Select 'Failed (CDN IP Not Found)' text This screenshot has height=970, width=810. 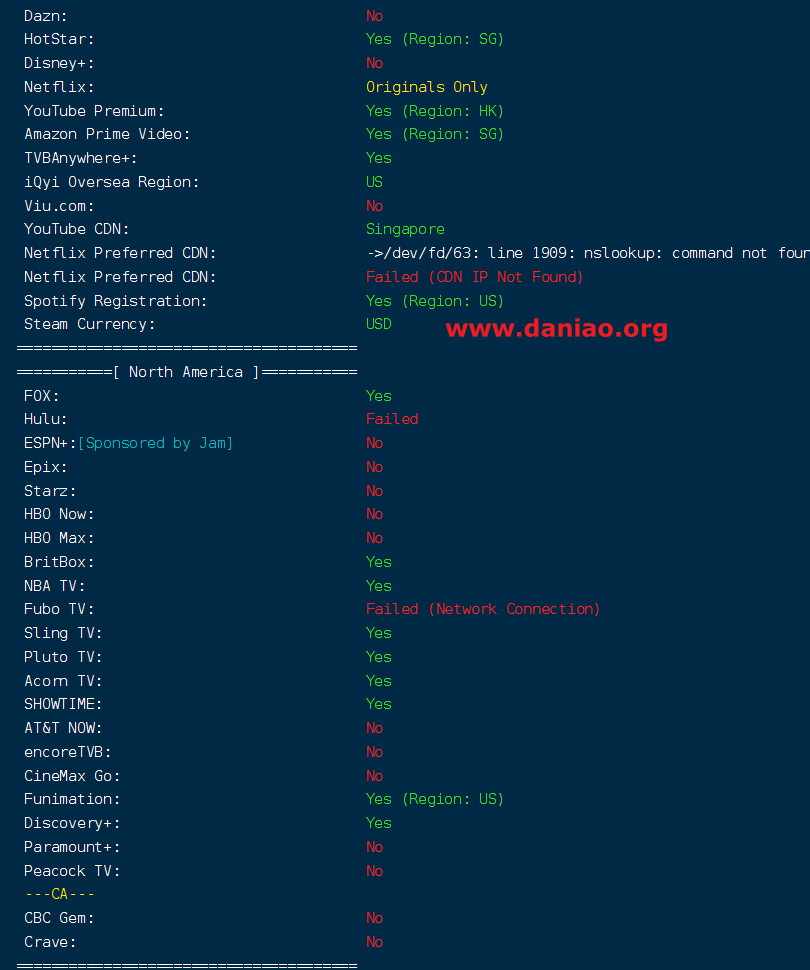474,277
